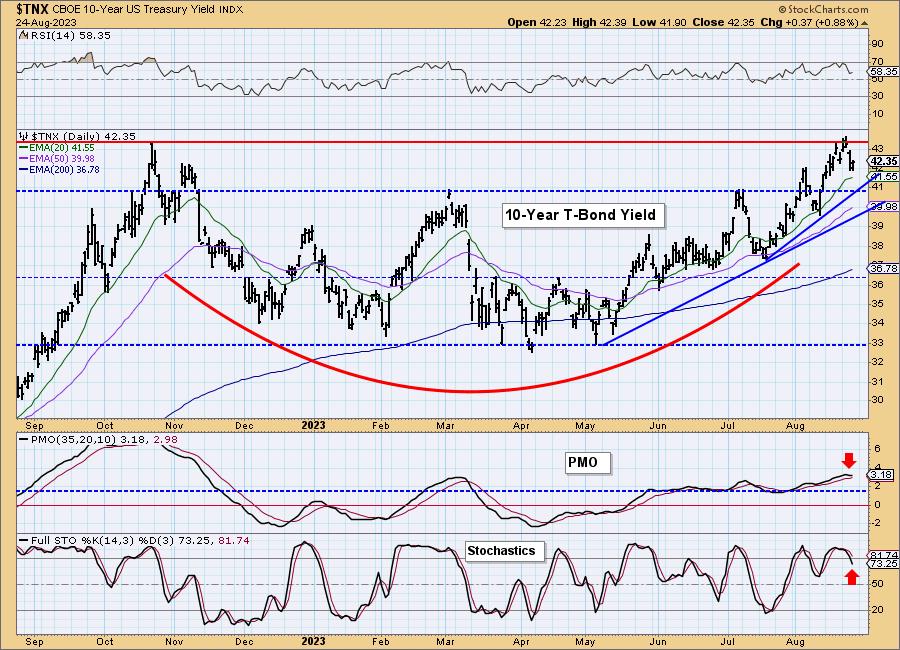
Task: Click the Chg +0.37 (+0.88%) readout
Action: [x=809, y=22]
